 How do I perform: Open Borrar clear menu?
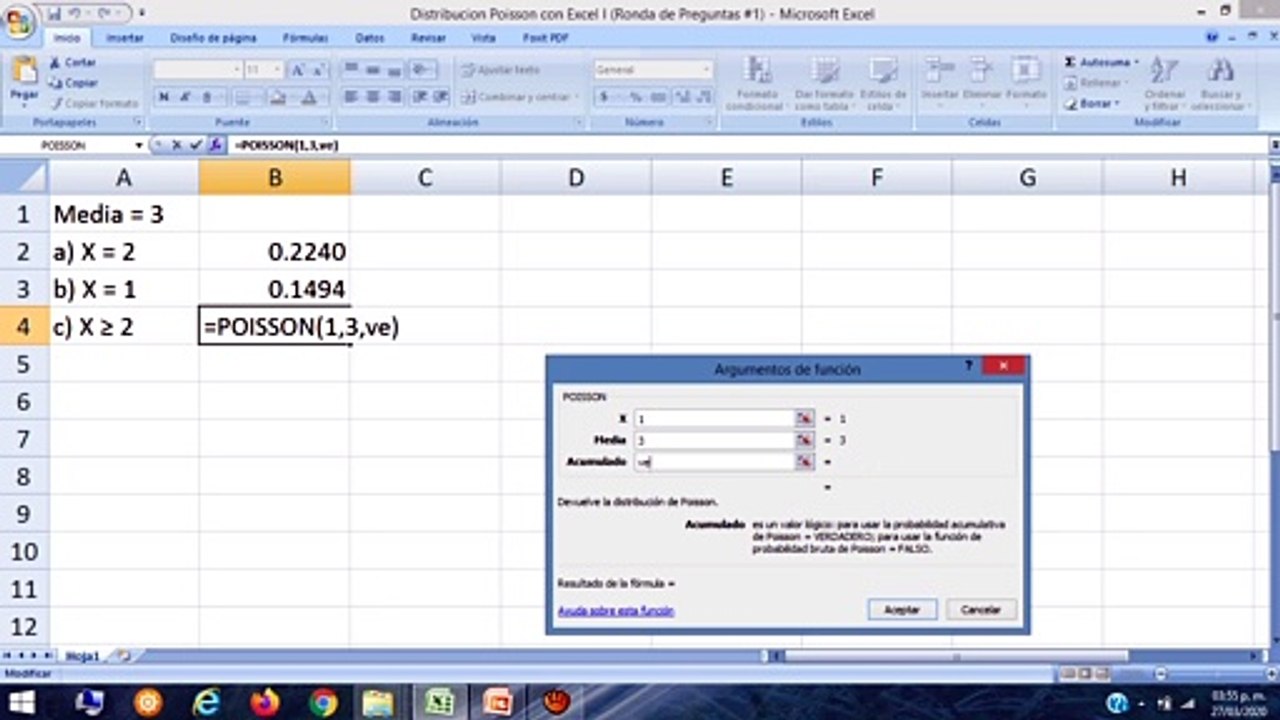click(x=1094, y=103)
